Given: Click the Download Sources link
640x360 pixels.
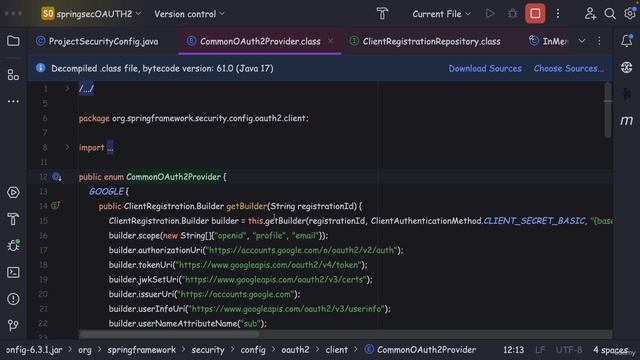Looking at the screenshot, I should point(485,69).
